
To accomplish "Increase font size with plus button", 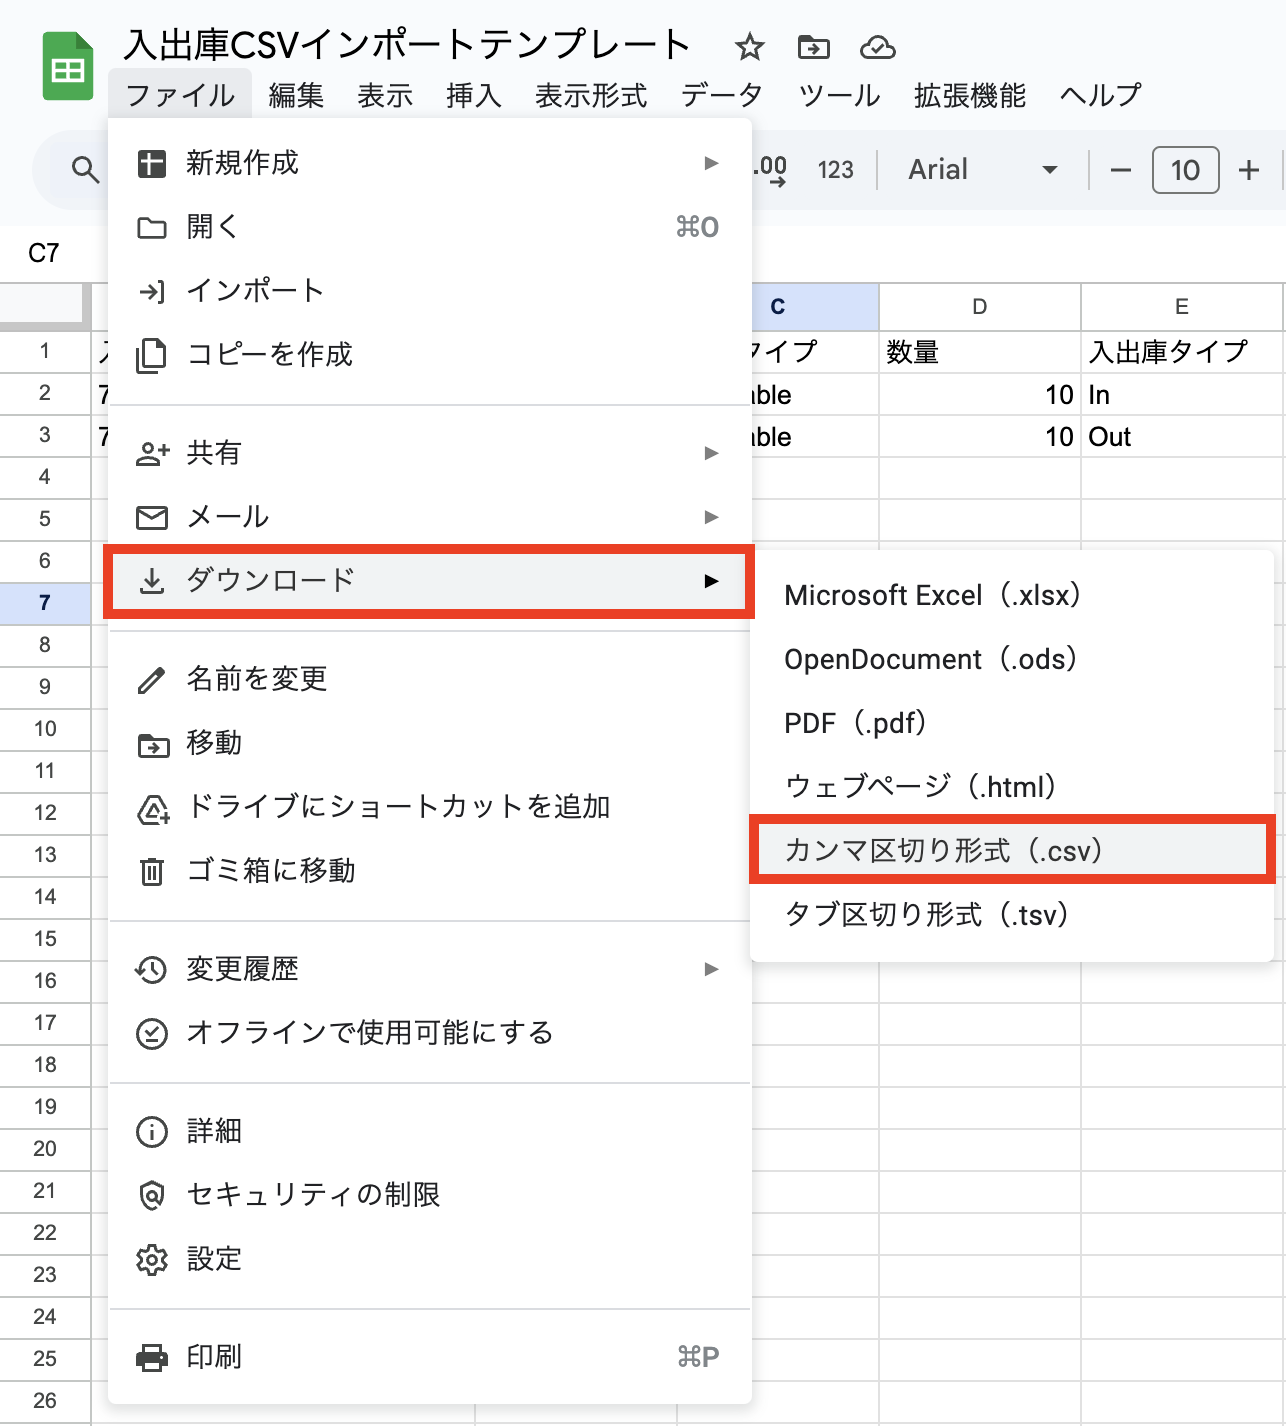I will (1248, 170).
